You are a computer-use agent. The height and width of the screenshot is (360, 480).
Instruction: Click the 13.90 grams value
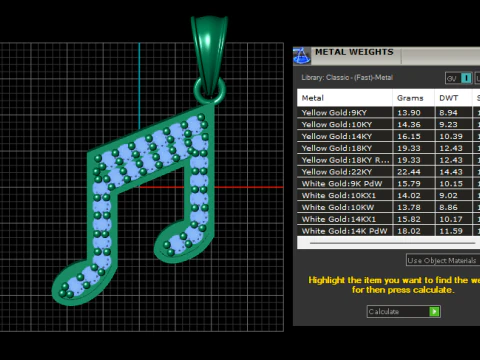coord(409,113)
